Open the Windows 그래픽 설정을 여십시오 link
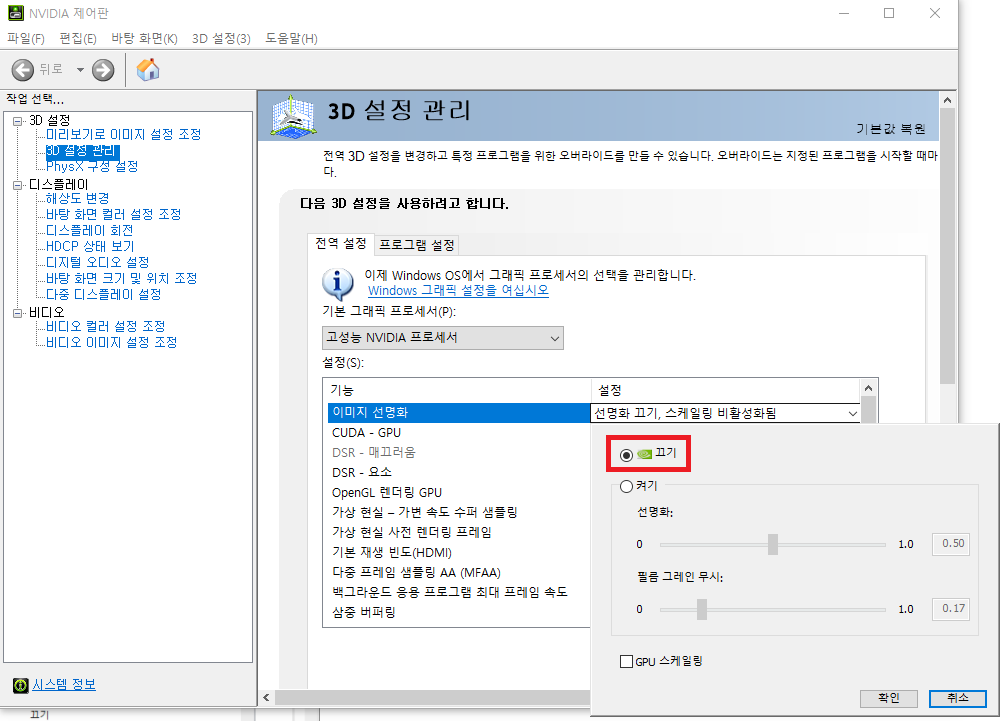Viewport: 1003px width, 721px height. click(x=458, y=290)
